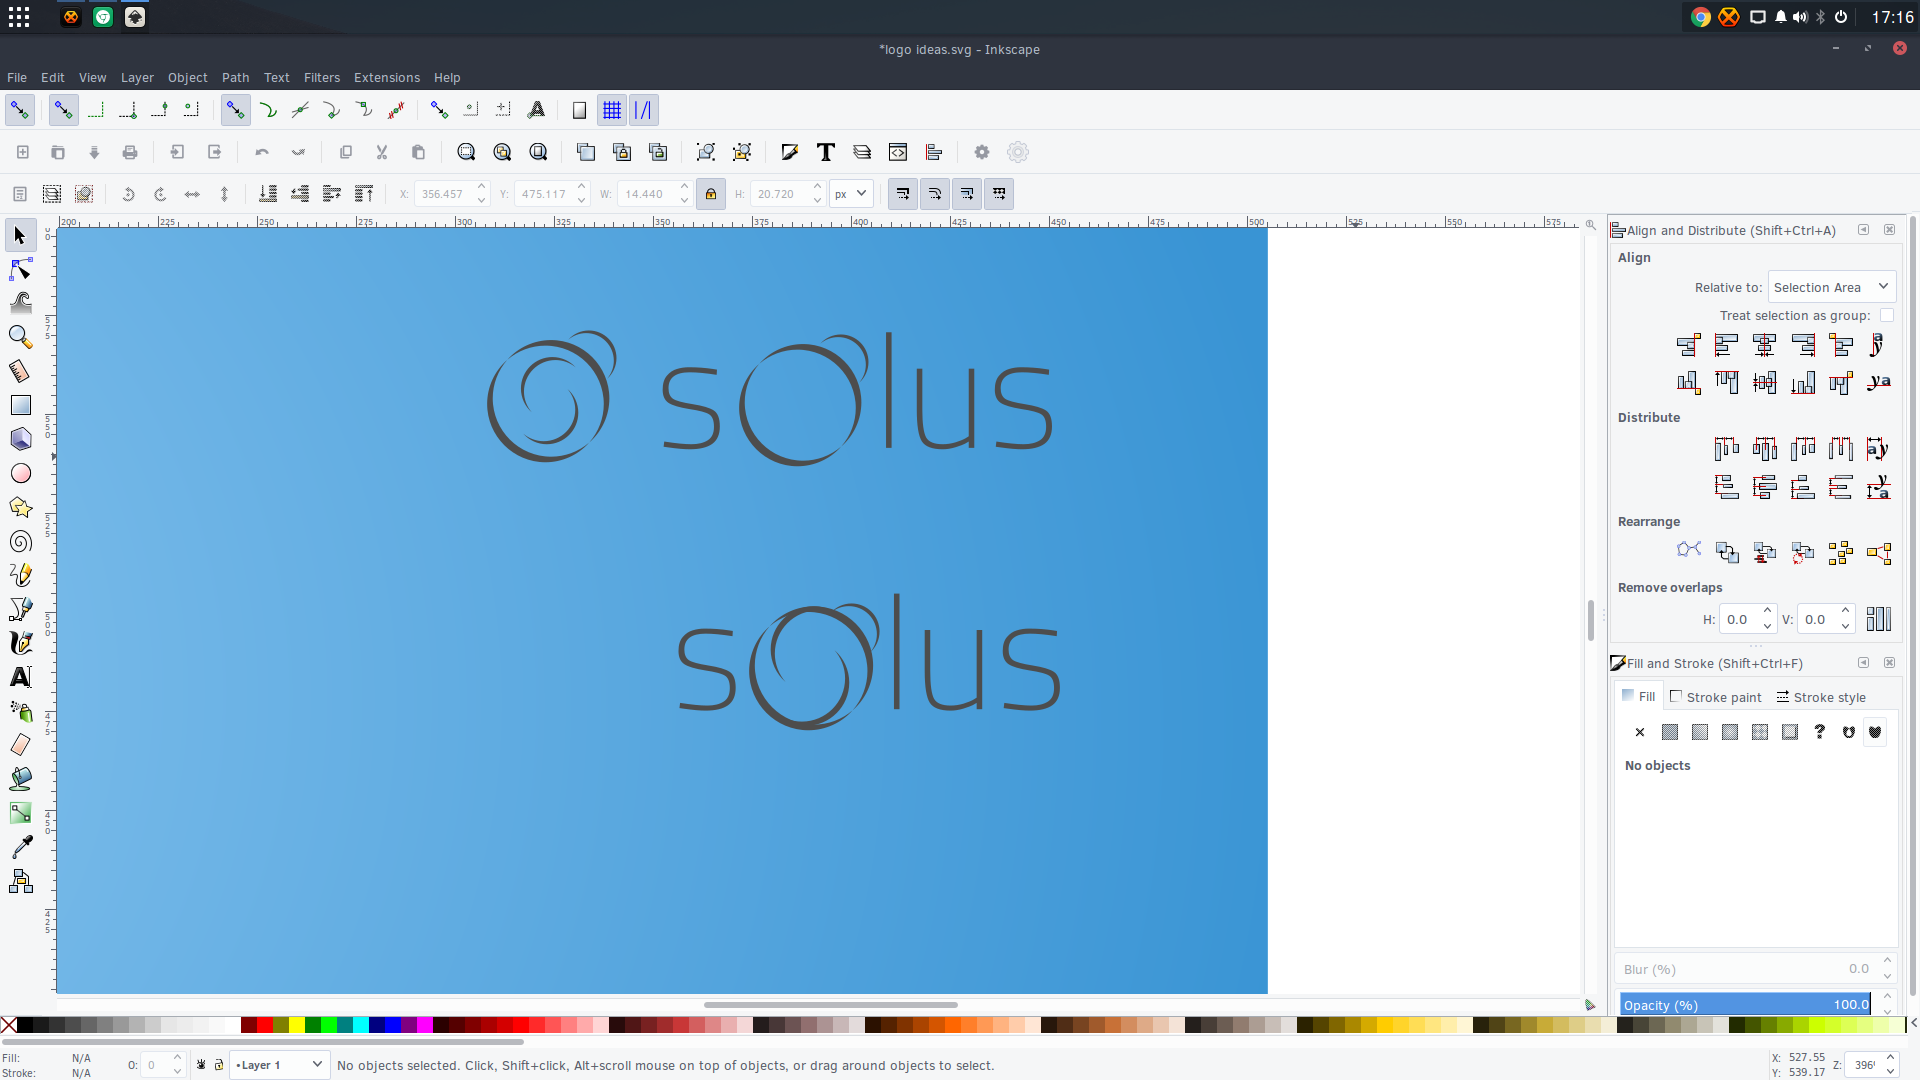Select the Dropper color picker tool

20,847
